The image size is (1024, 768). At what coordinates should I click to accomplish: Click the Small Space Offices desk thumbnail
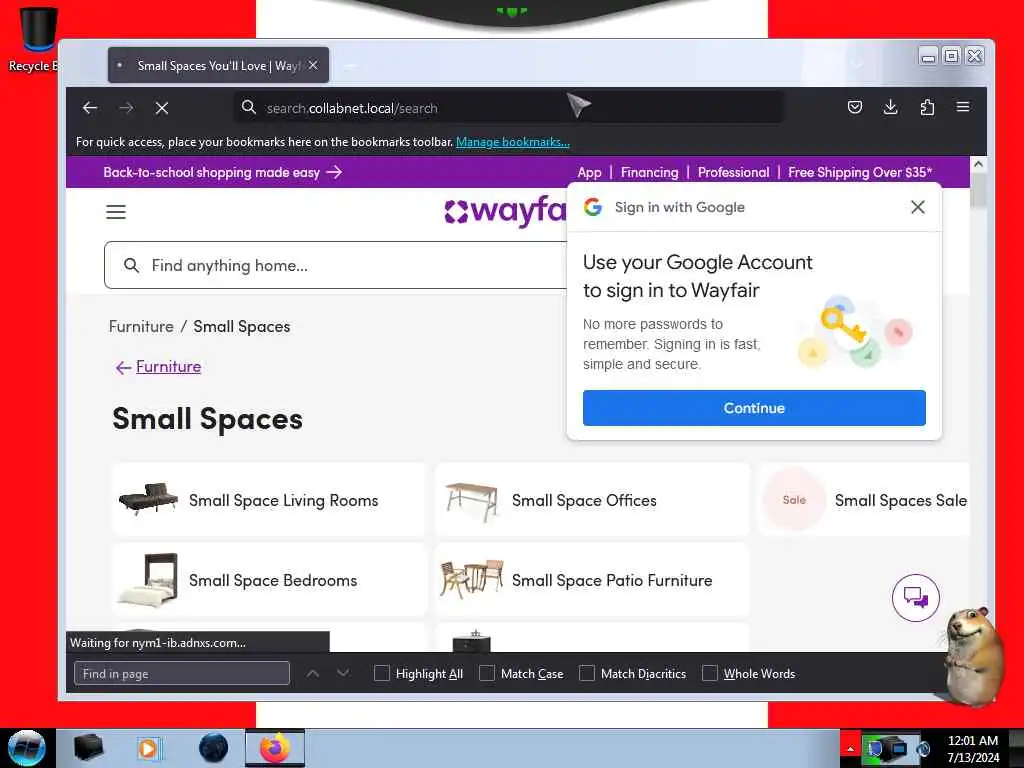click(472, 501)
